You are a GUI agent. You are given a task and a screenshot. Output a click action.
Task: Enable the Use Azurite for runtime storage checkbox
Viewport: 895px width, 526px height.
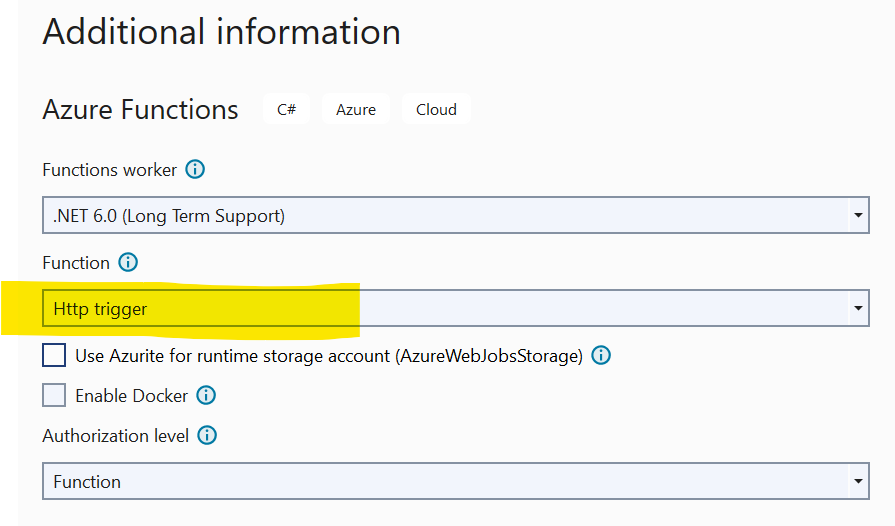tap(54, 356)
